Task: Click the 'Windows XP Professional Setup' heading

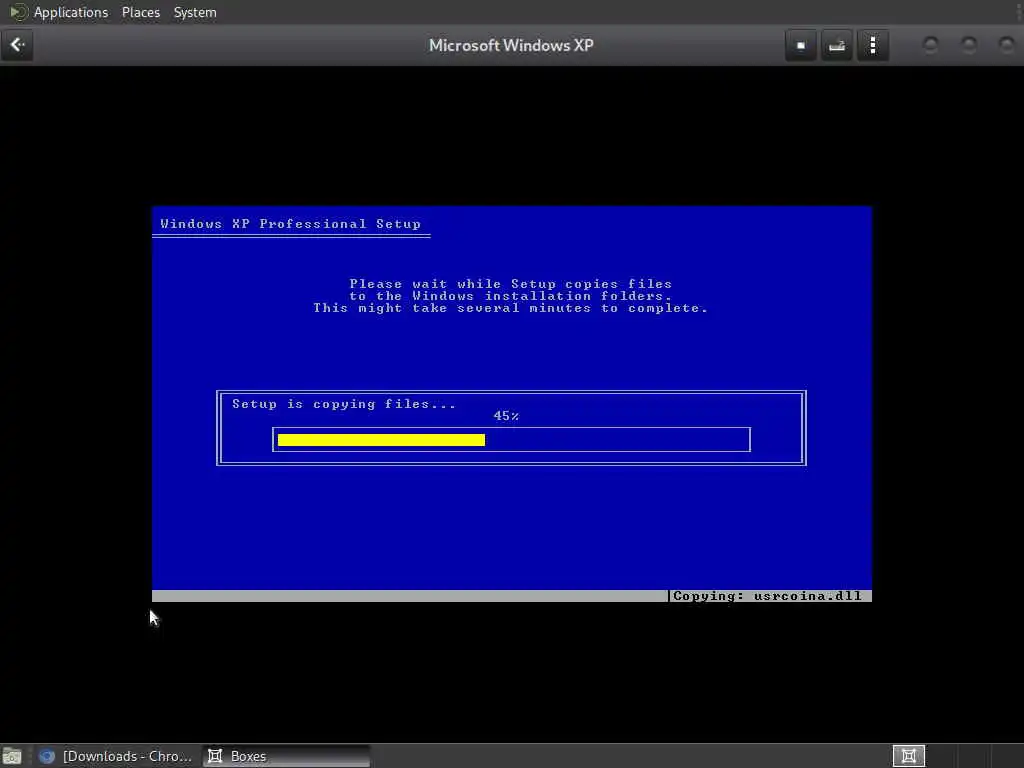Action: pos(291,223)
